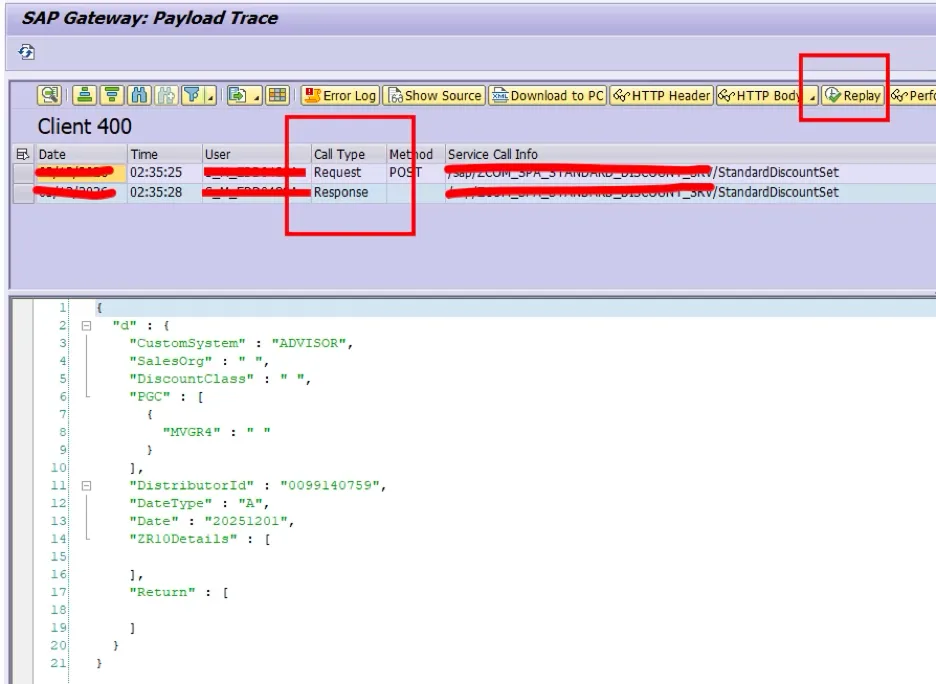Click Download to PC
Screen dimensions: 936x684
[x=547, y=95]
